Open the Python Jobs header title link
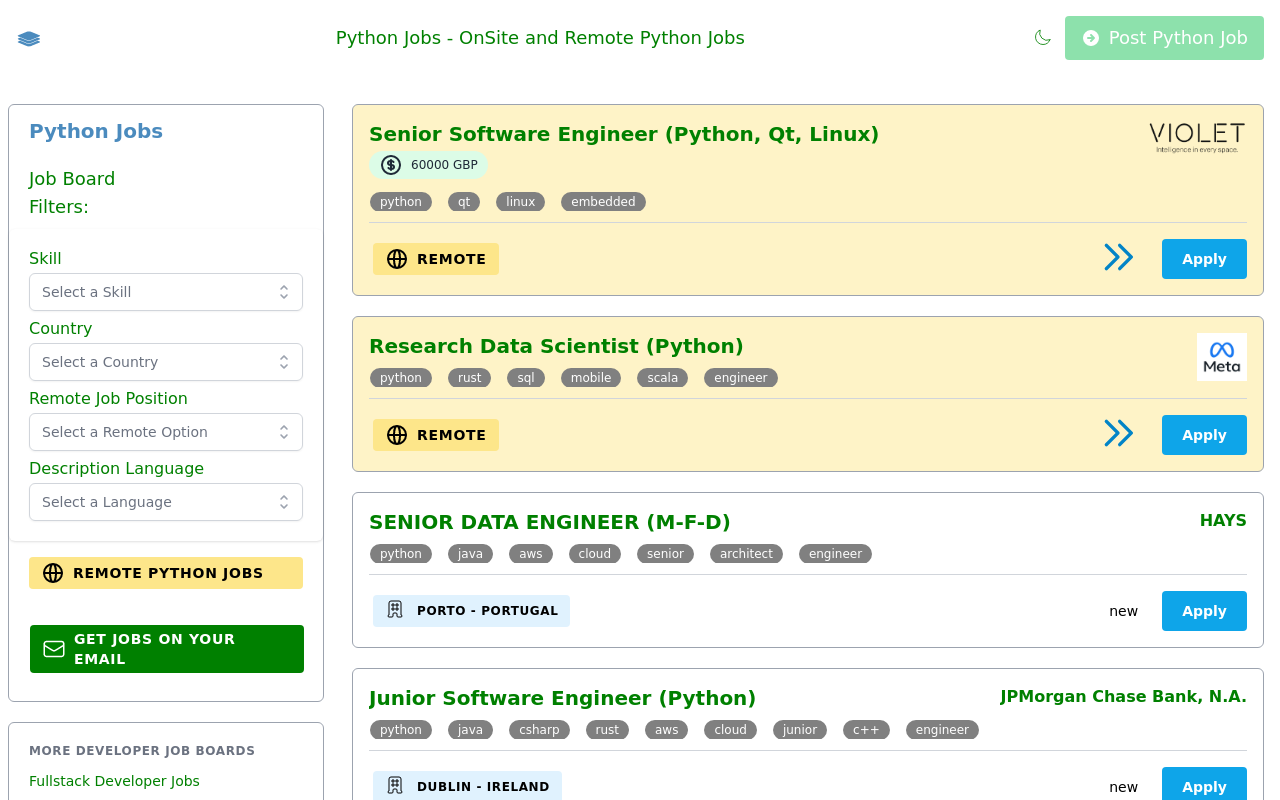Image resolution: width=1280 pixels, height=800 pixels. [x=540, y=38]
